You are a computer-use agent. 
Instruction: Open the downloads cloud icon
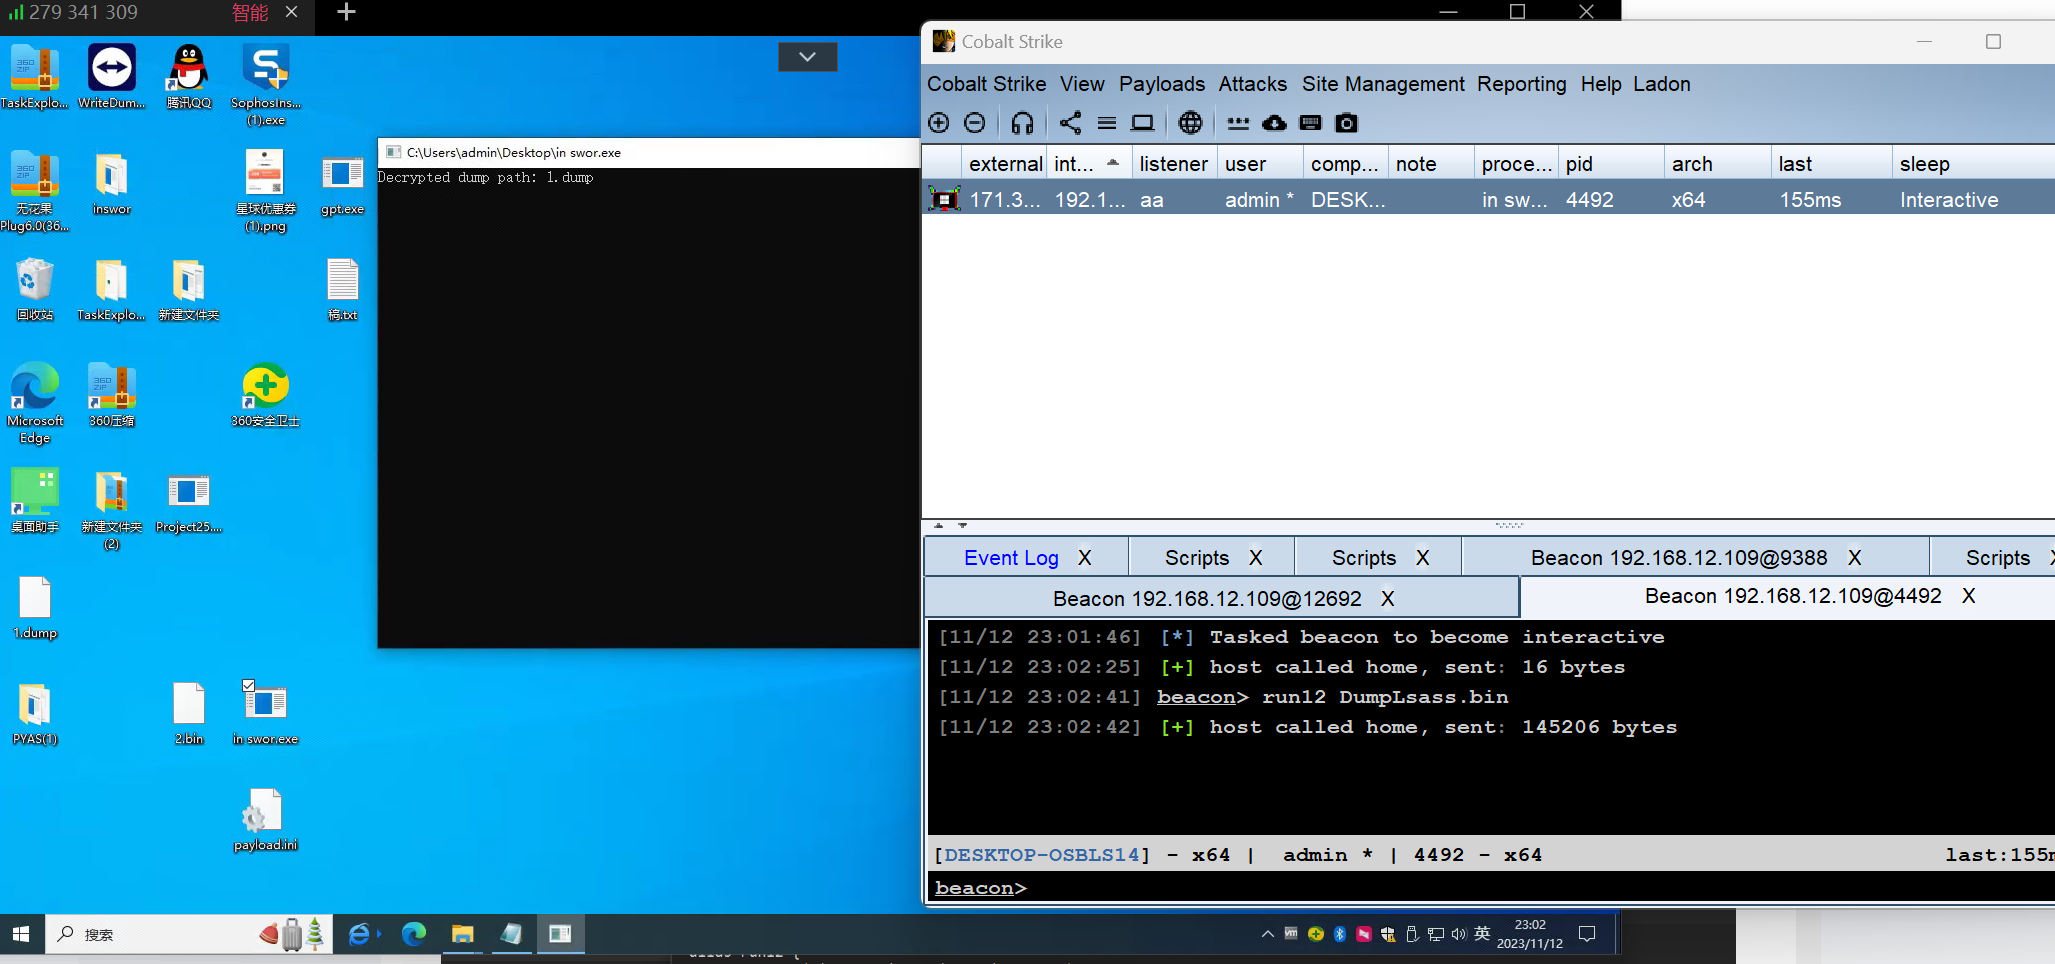pos(1273,122)
